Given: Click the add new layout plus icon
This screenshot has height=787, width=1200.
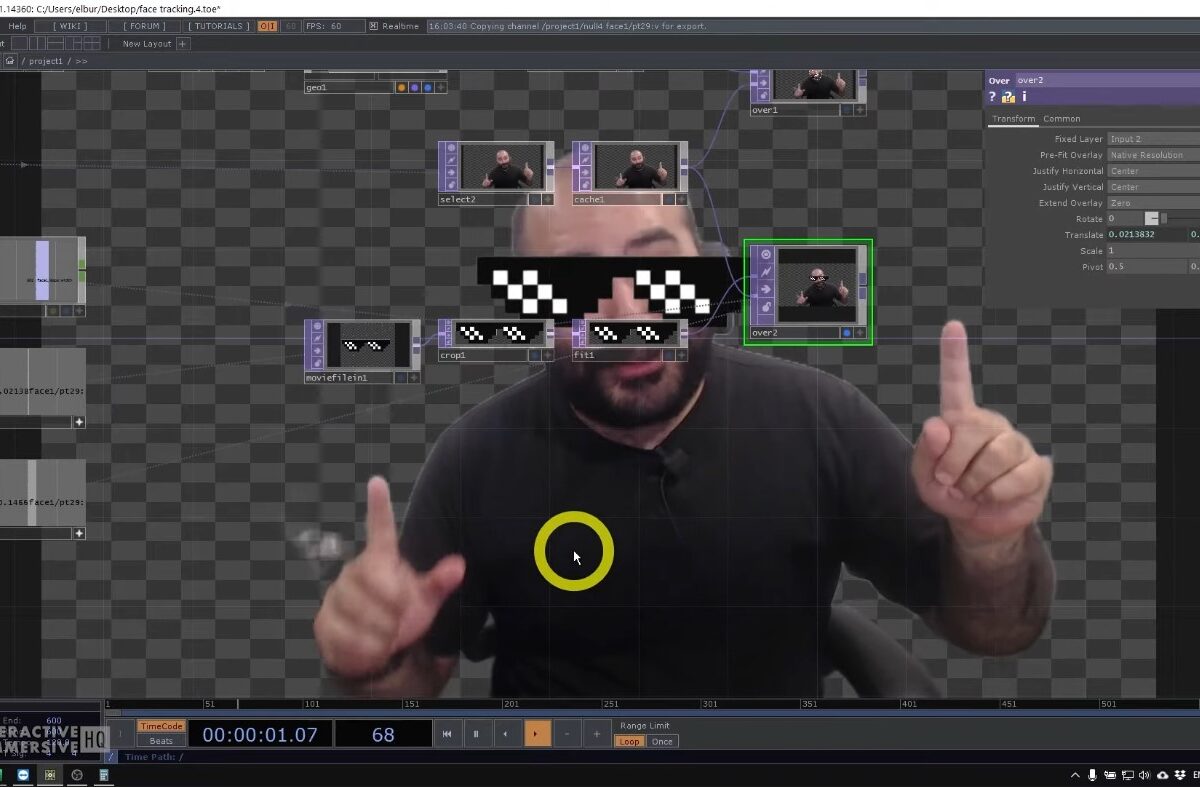Looking at the screenshot, I should click(x=182, y=44).
